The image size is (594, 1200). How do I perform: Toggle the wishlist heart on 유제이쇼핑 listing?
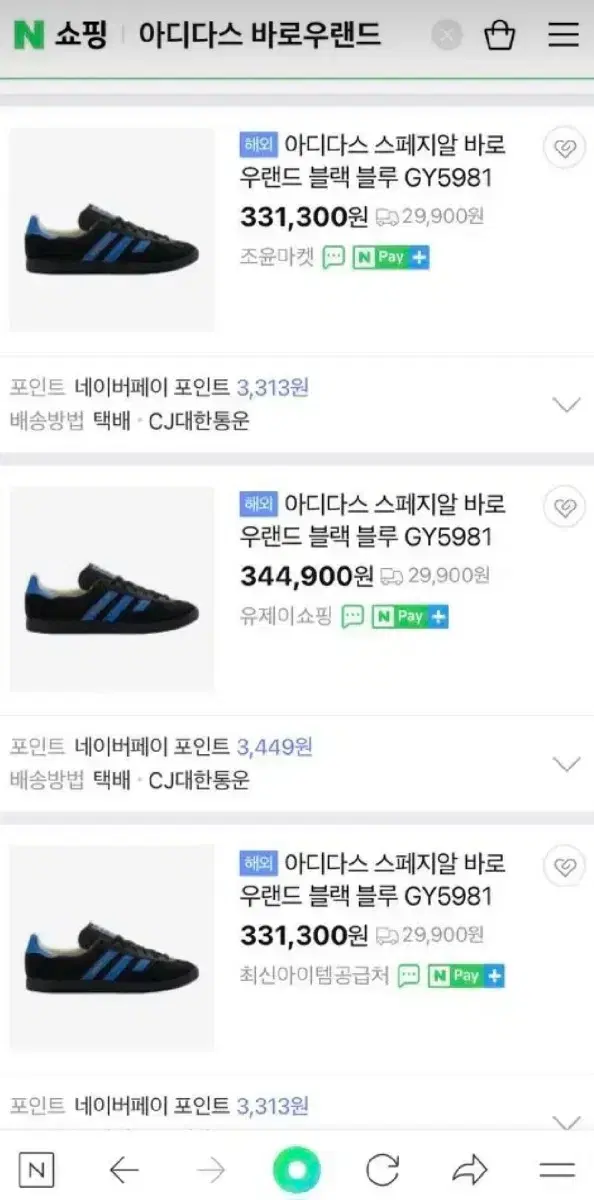(565, 507)
